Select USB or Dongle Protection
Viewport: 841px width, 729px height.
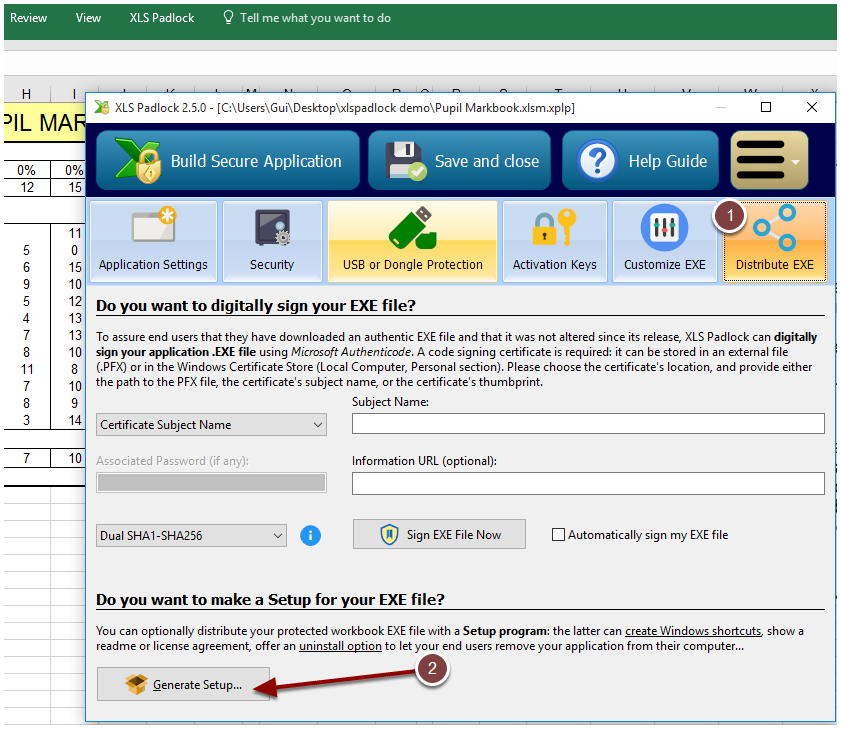click(x=412, y=241)
